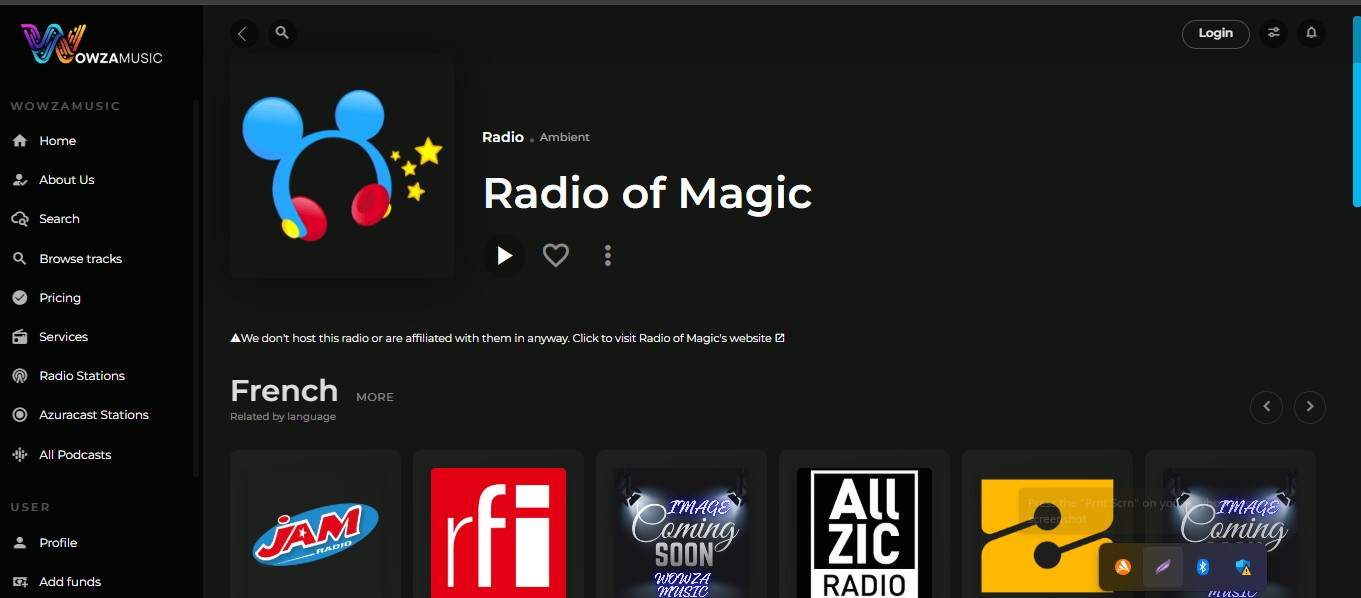Select the Allzic Radio station card

(864, 532)
